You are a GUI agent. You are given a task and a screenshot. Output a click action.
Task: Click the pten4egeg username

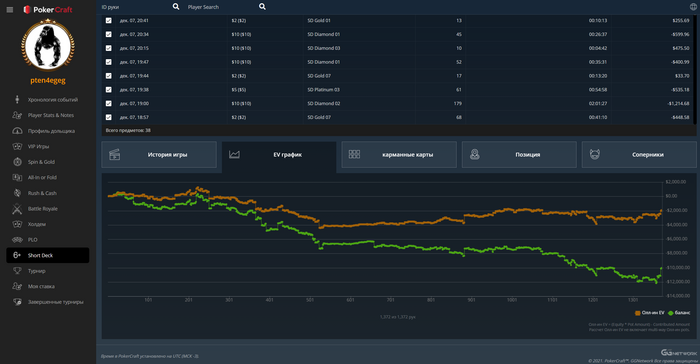click(48, 80)
